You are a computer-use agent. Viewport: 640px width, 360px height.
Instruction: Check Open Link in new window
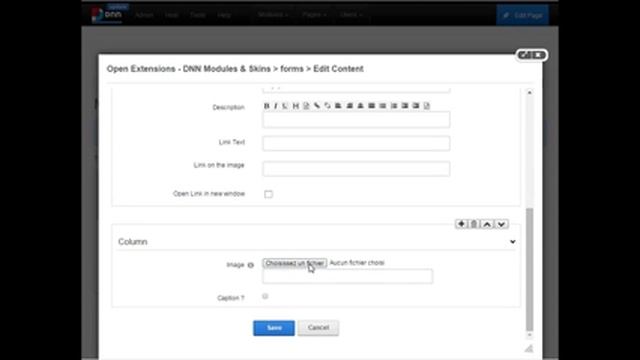[268, 194]
